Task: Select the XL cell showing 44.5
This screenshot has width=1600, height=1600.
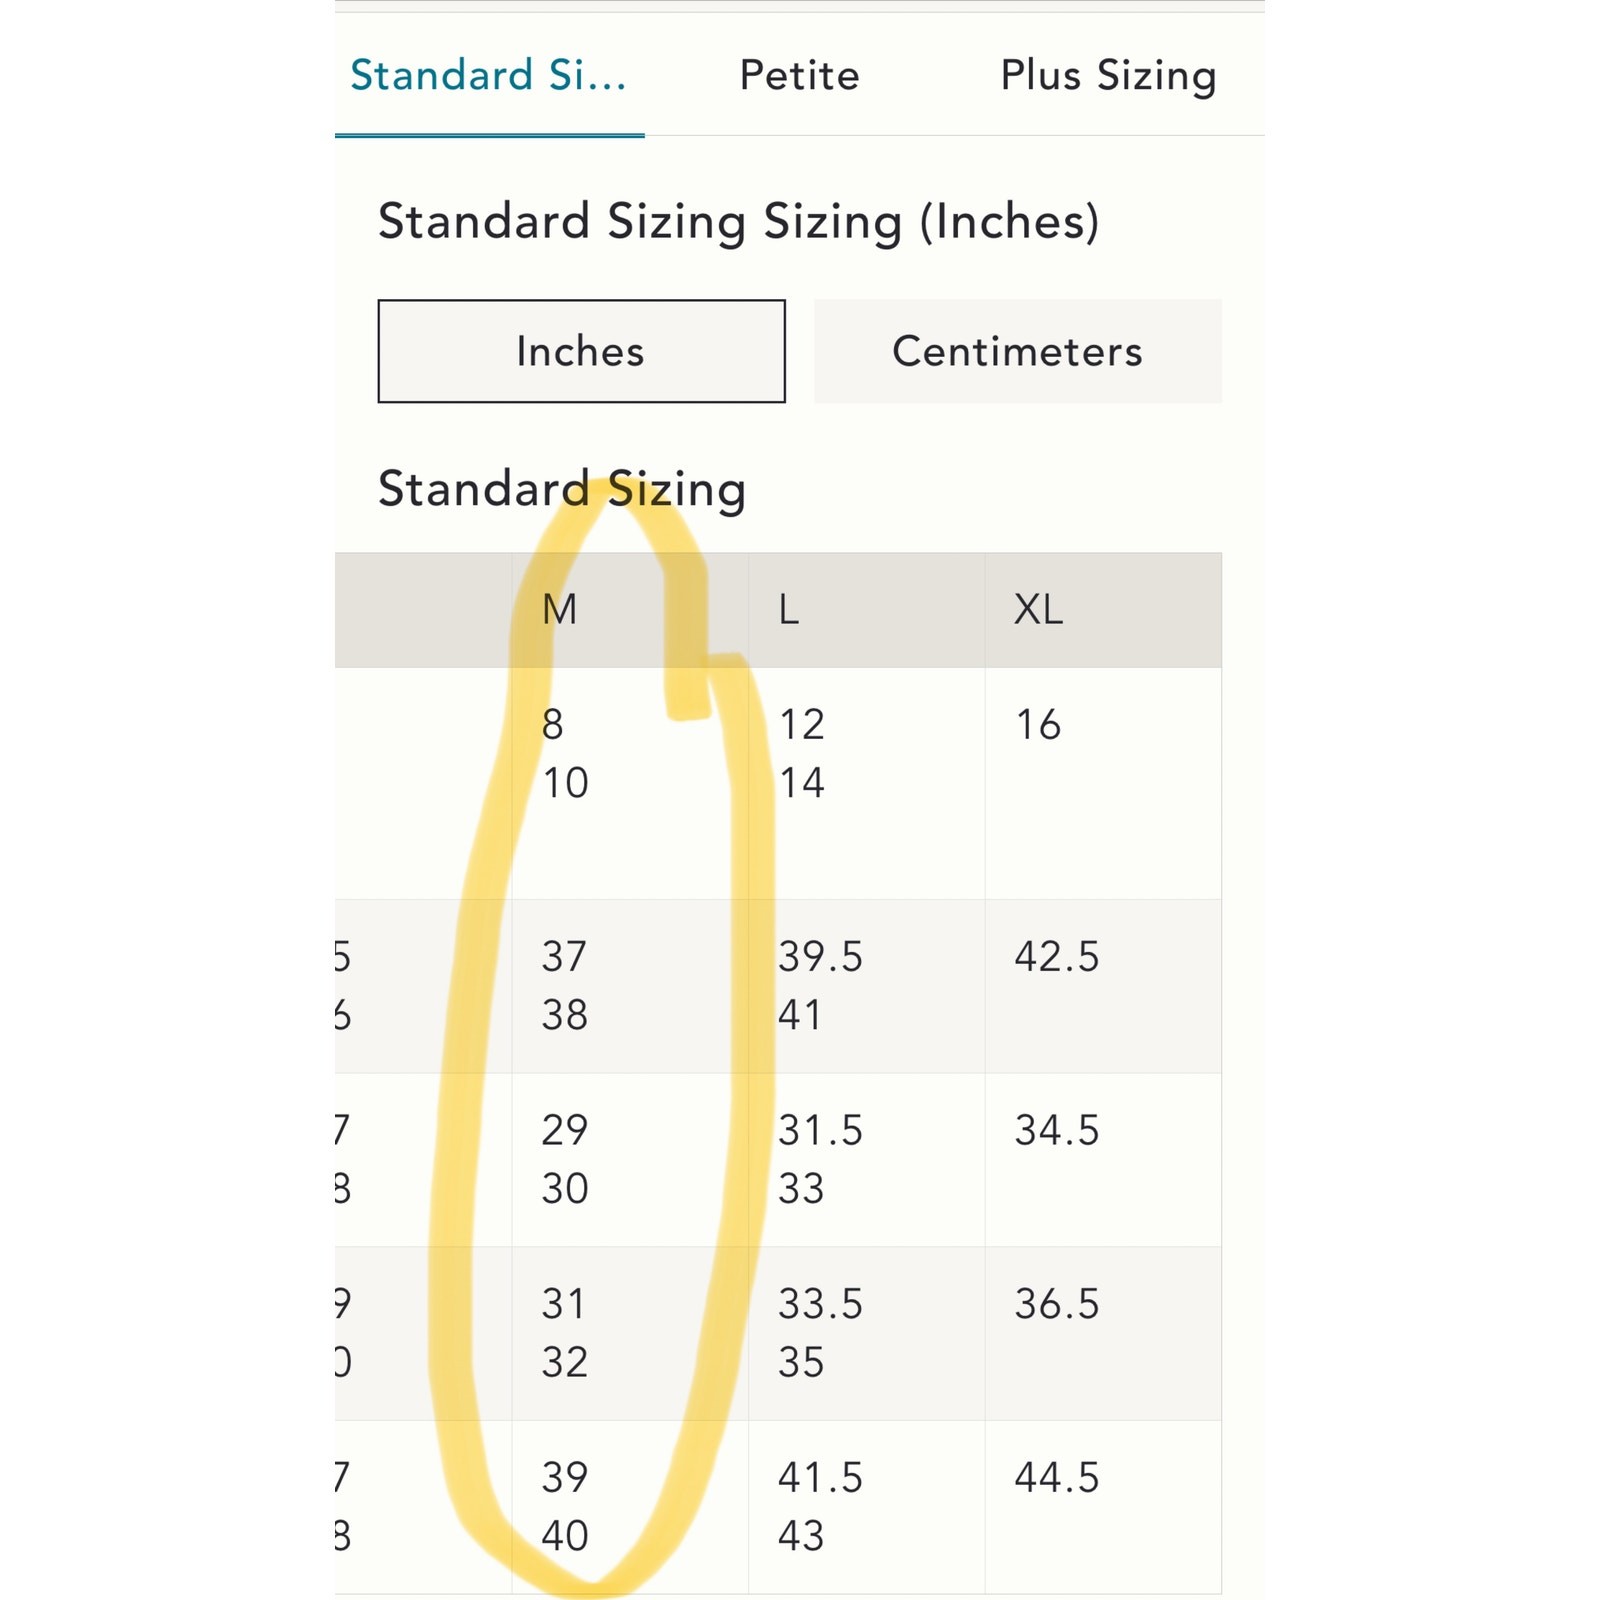Action: click(x=1057, y=1478)
